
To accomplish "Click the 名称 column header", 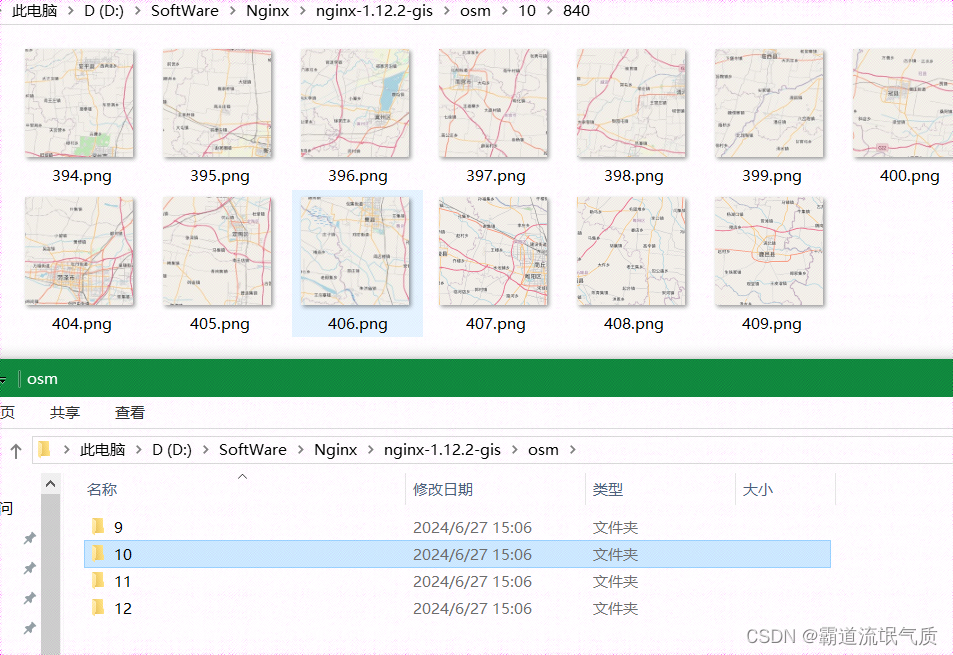I will click(101, 489).
